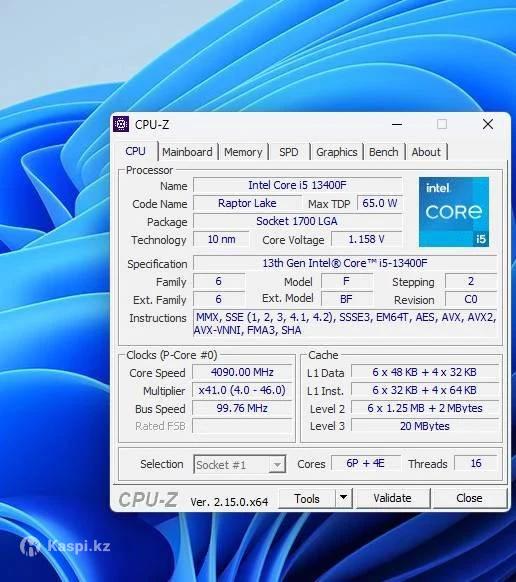Click the Core Voltage value 1.158 V

click(x=366, y=239)
